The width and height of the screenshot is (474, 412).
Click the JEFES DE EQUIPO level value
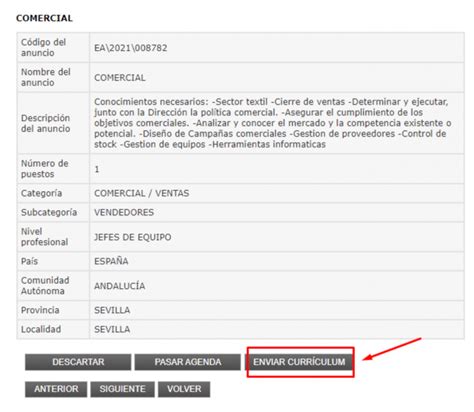click(x=133, y=237)
